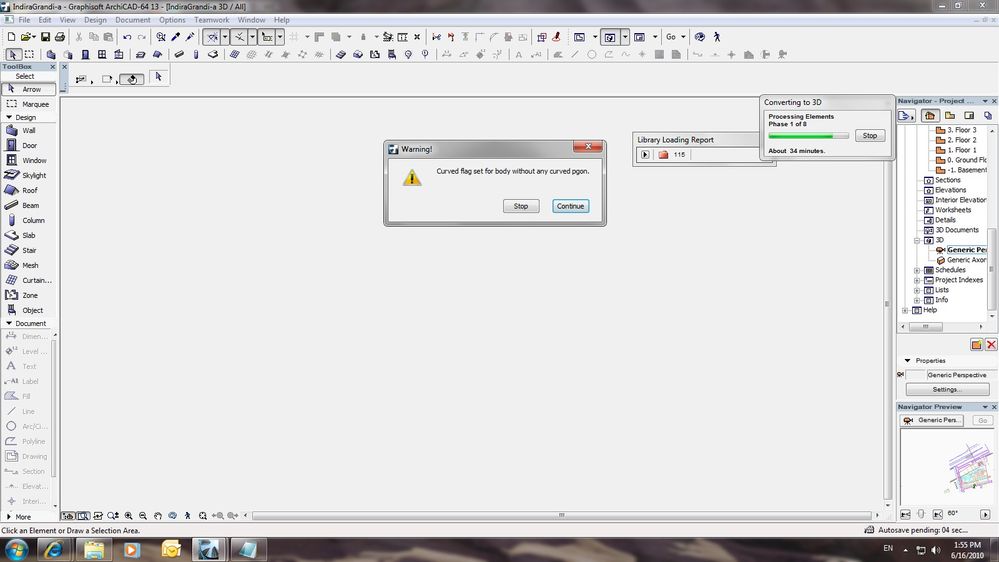999x562 pixels.
Task: Expand the Help tree node in Navigator
Action: (905, 310)
